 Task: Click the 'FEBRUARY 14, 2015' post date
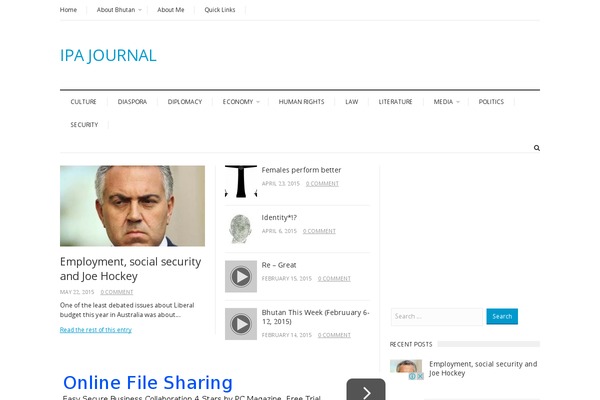(x=287, y=335)
